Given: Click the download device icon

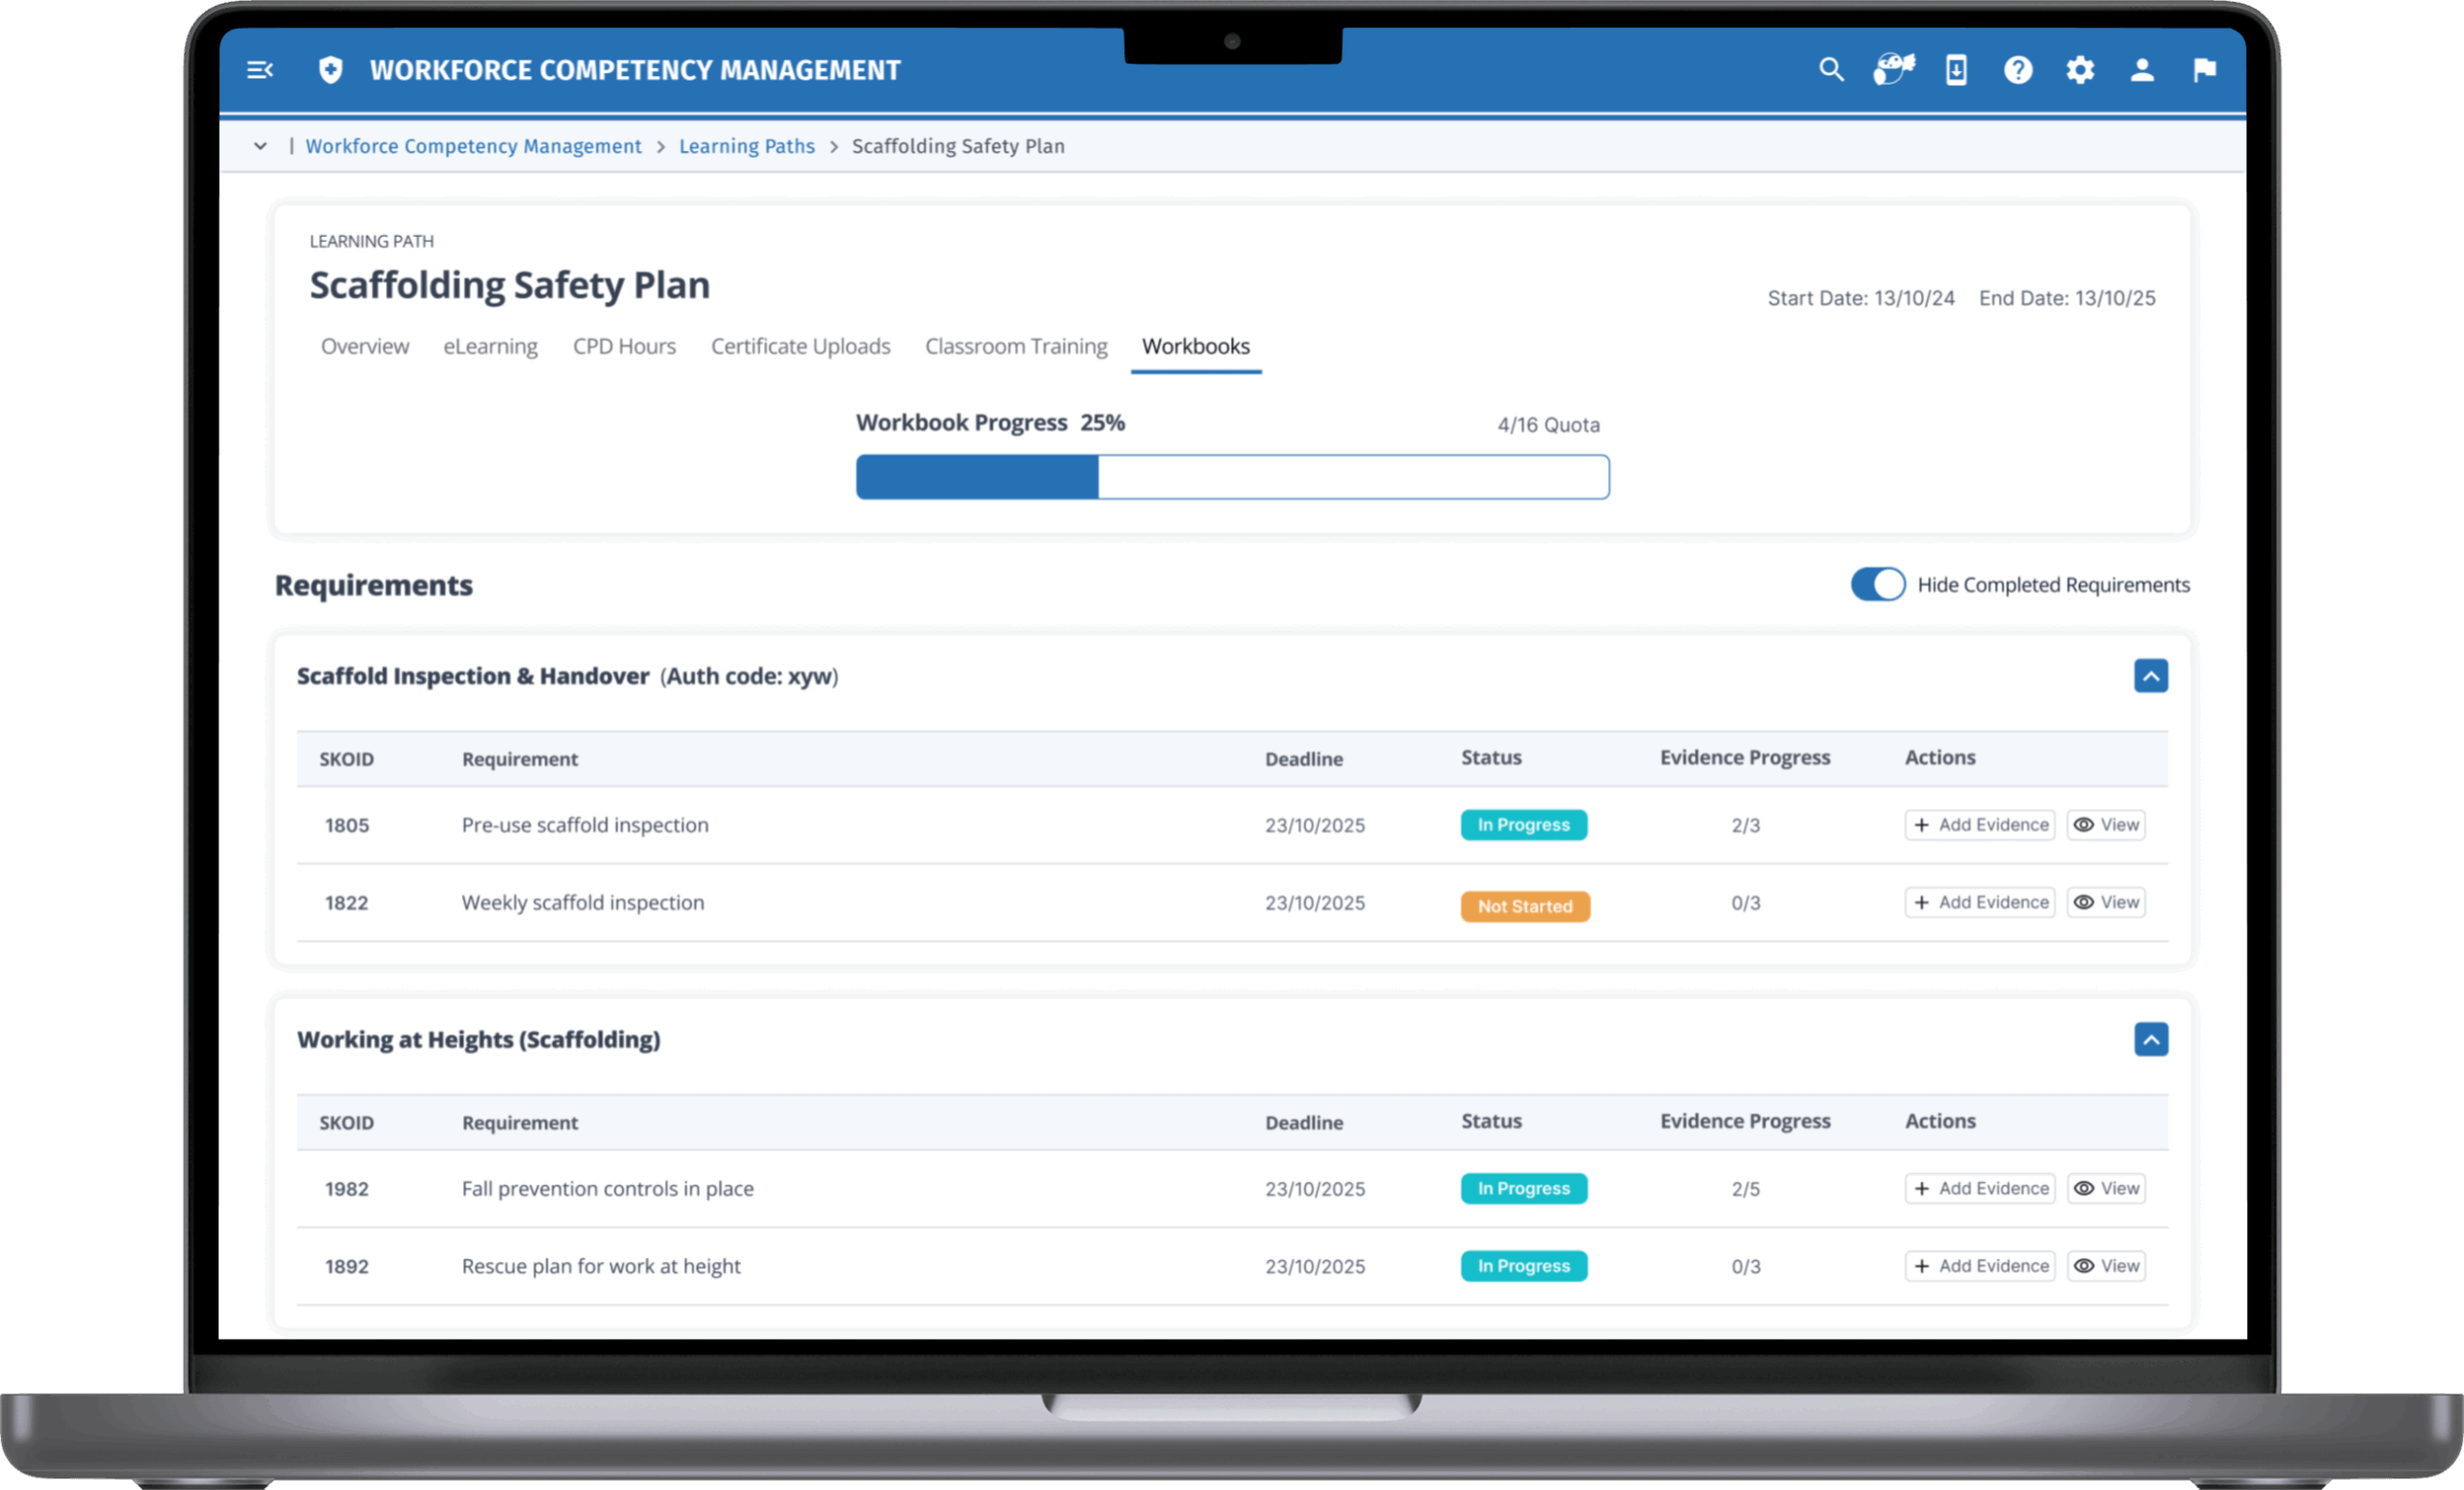Looking at the screenshot, I should point(1956,70).
